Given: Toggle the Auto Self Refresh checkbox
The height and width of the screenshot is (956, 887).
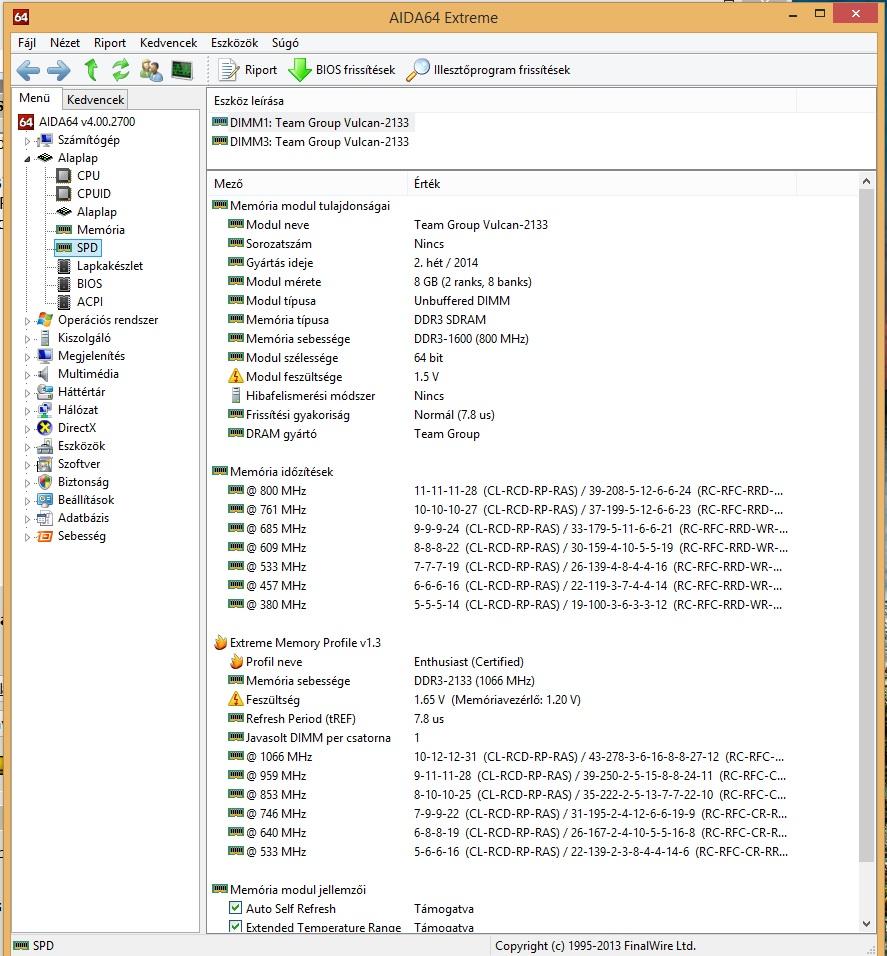Looking at the screenshot, I should point(235,908).
